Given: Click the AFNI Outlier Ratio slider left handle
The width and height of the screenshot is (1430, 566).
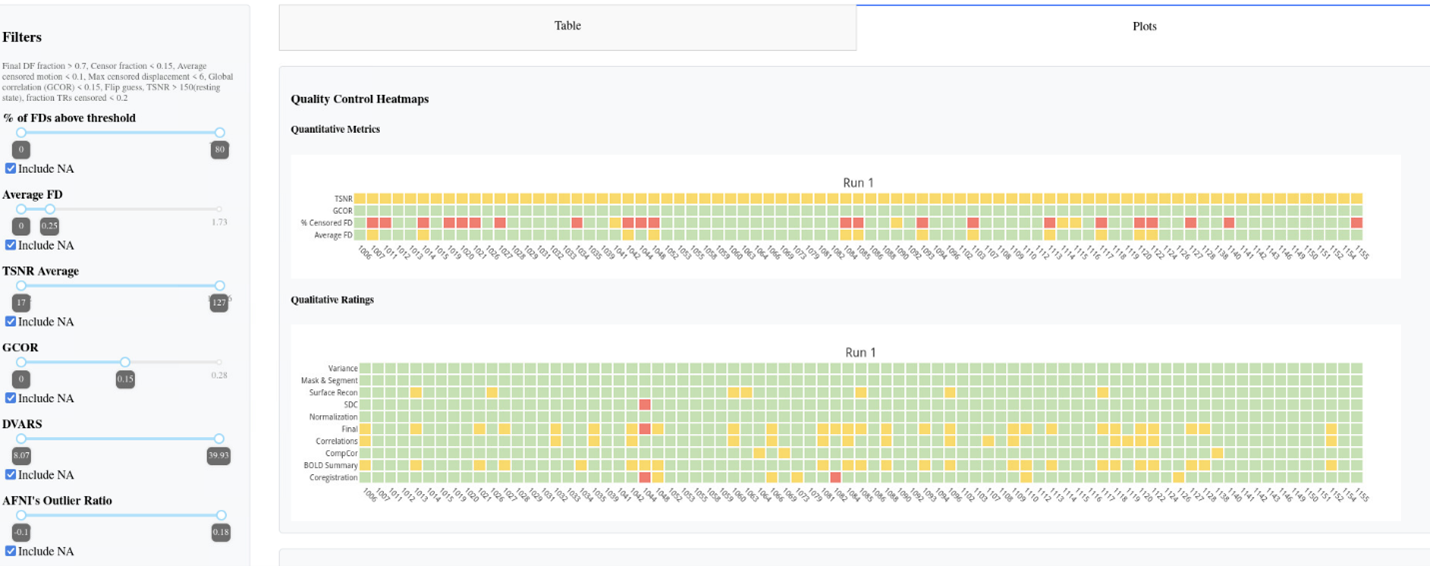Looking at the screenshot, I should click(21, 515).
